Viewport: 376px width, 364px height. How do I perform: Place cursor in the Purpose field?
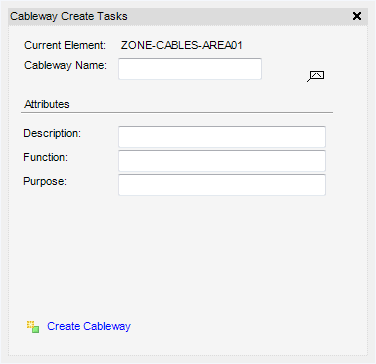pyautogui.click(x=222, y=185)
